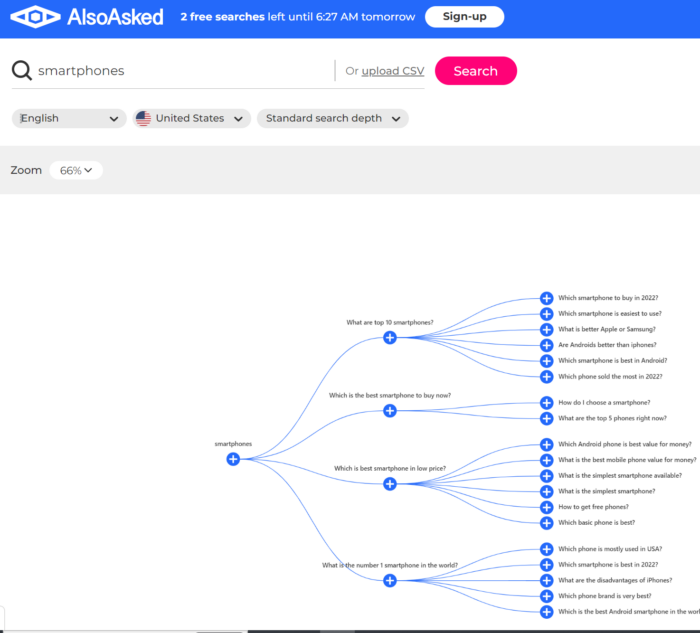Expand the root 'smartphones' plus node
The width and height of the screenshot is (700, 633).
233,459
